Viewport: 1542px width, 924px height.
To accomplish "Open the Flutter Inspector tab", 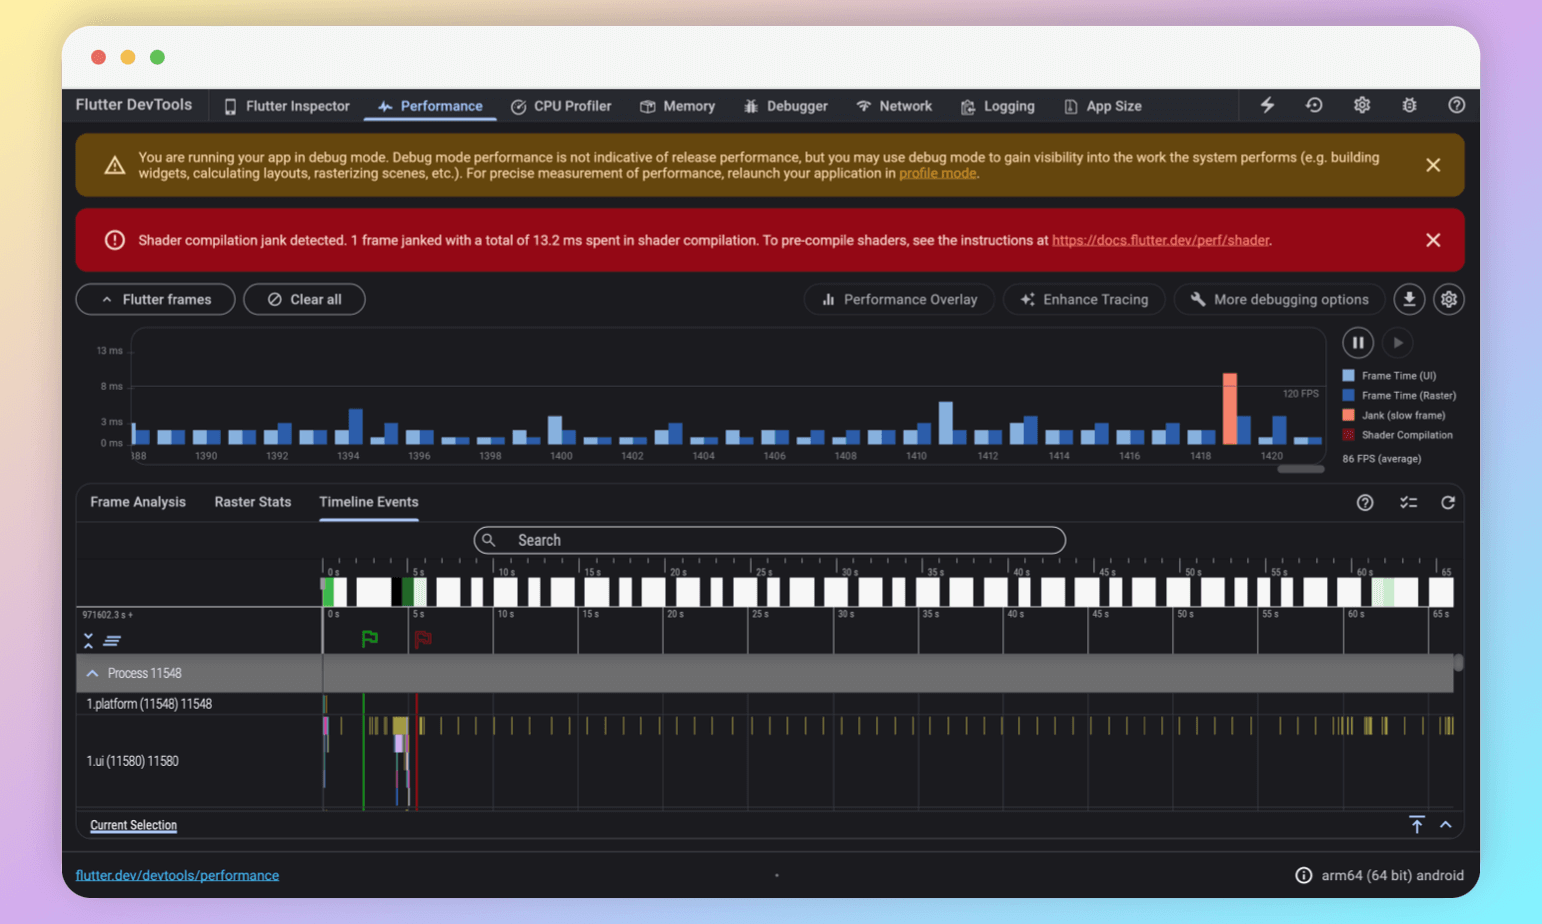I will coord(287,106).
